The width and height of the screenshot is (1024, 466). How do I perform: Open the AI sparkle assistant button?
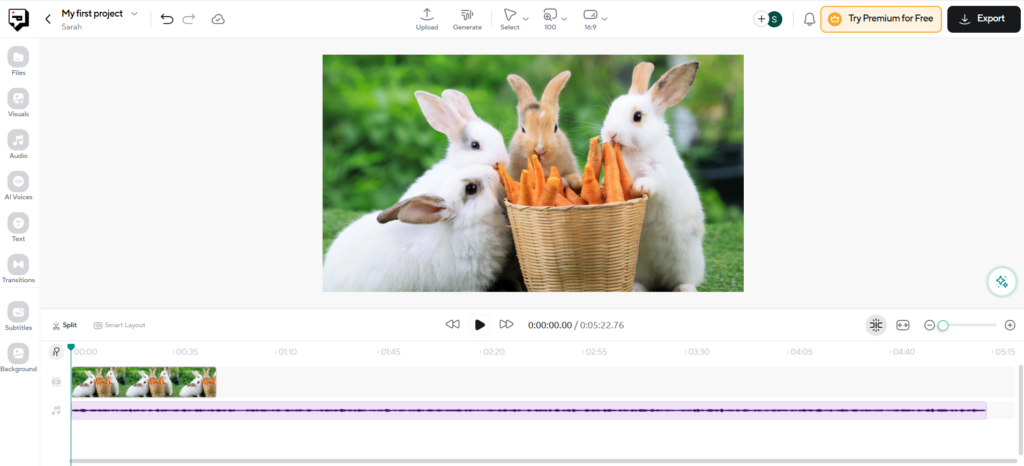[1002, 282]
